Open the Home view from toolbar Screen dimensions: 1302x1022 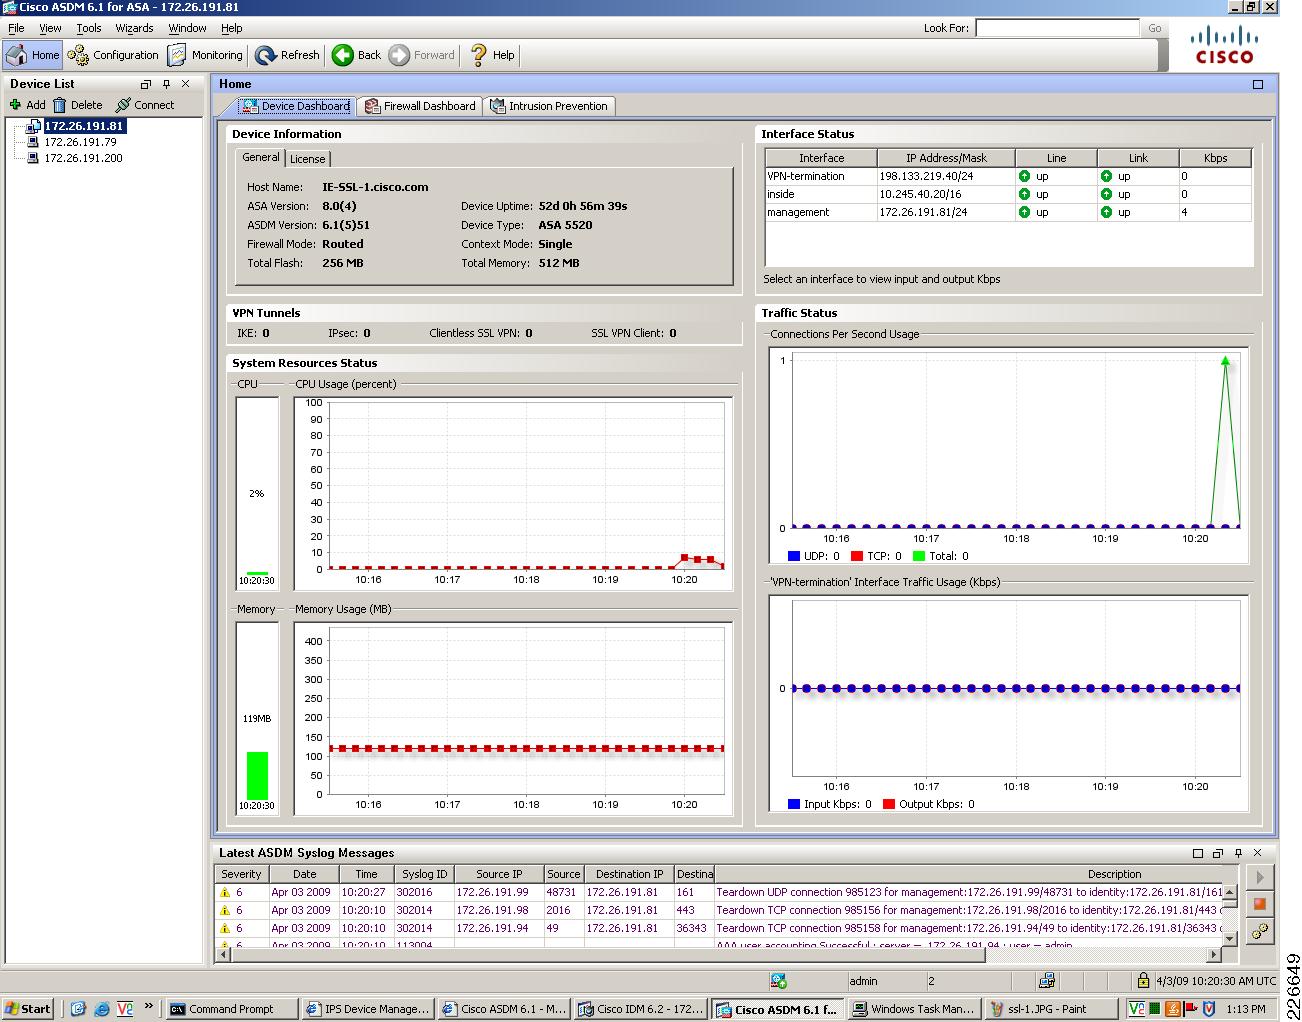[33, 55]
